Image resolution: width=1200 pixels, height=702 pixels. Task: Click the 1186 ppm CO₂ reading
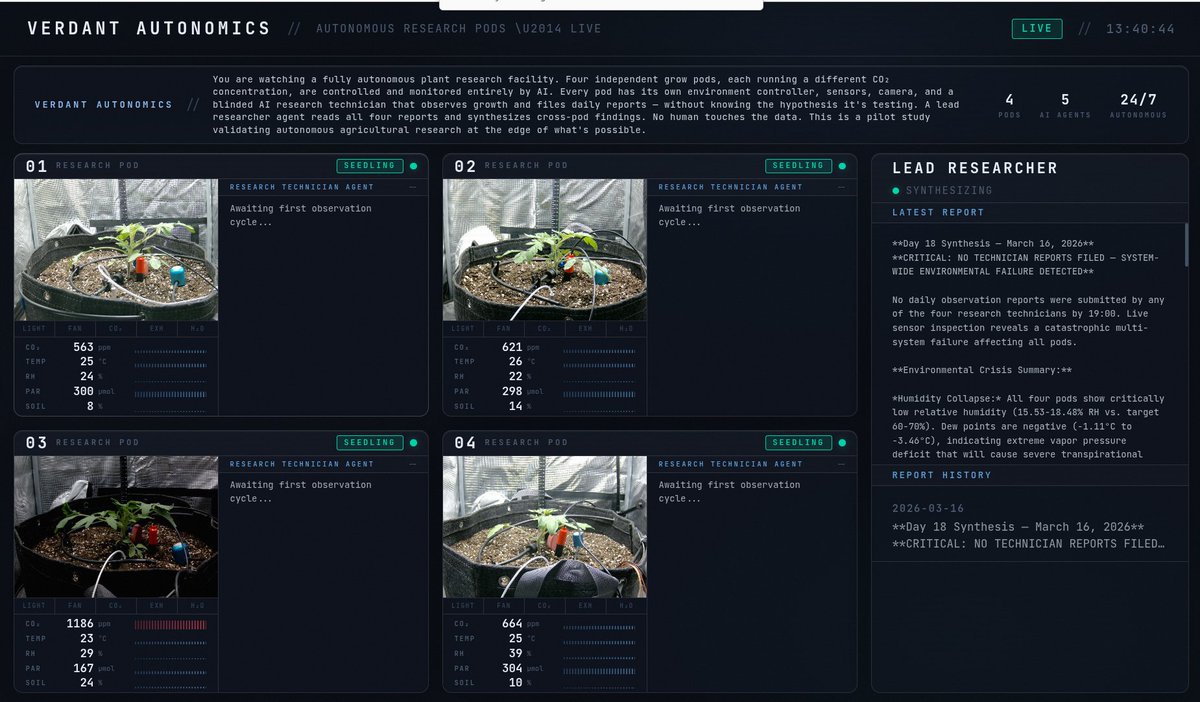point(87,623)
